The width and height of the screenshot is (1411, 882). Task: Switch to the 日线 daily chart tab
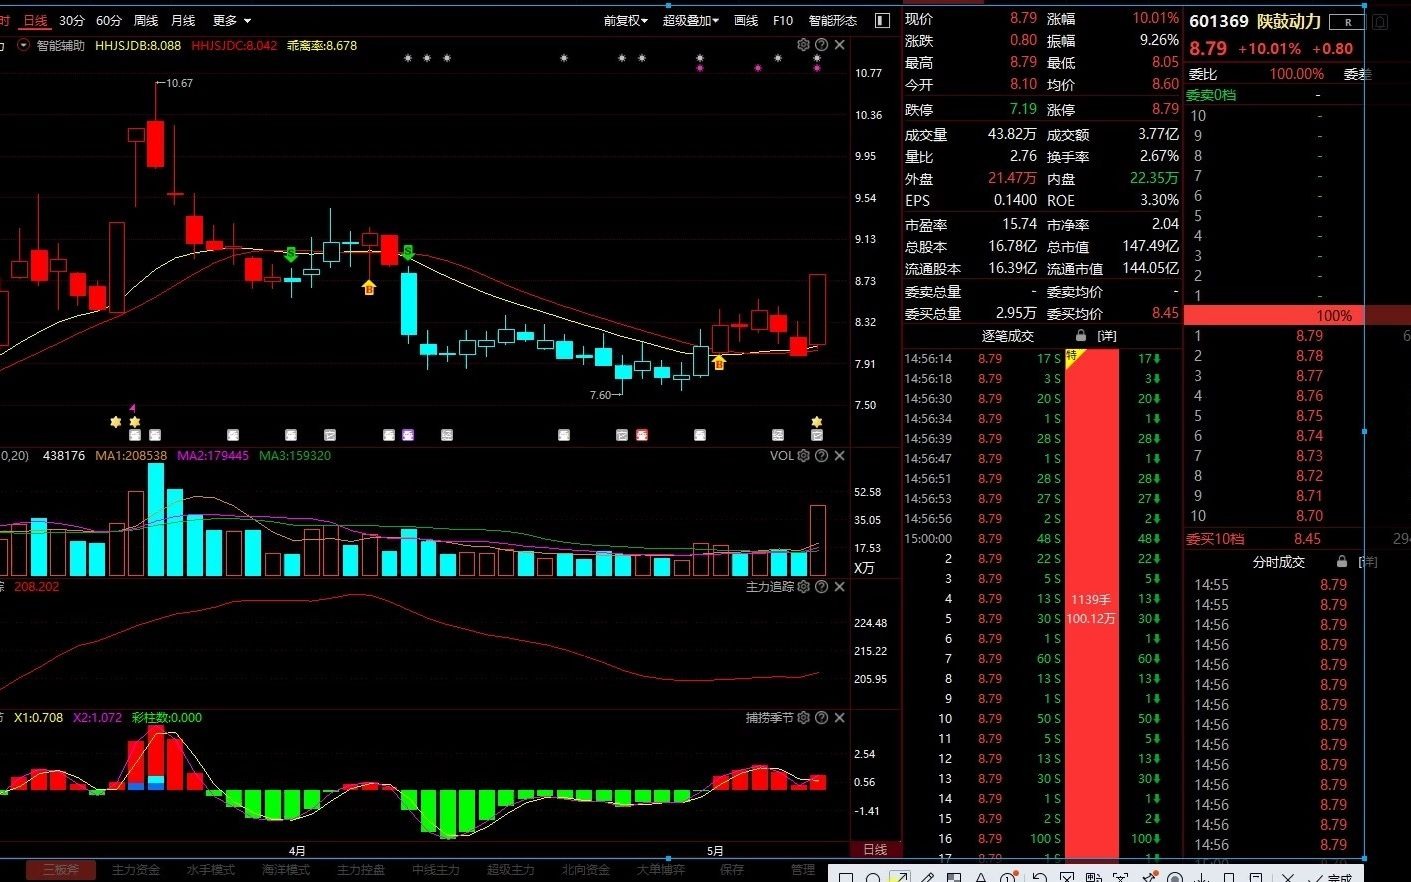[35, 20]
